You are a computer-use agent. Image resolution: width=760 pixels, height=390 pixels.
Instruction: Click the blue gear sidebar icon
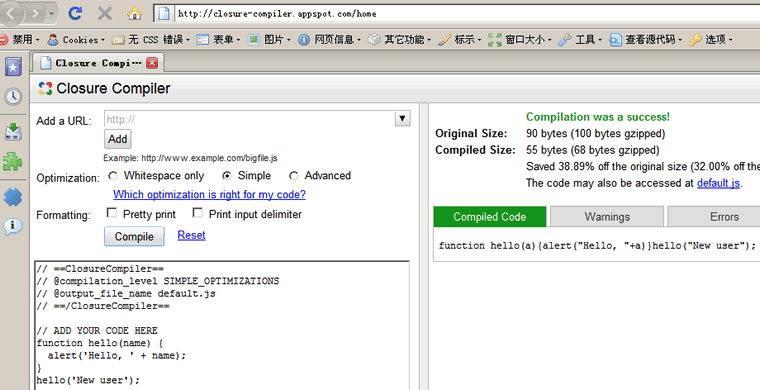13,197
